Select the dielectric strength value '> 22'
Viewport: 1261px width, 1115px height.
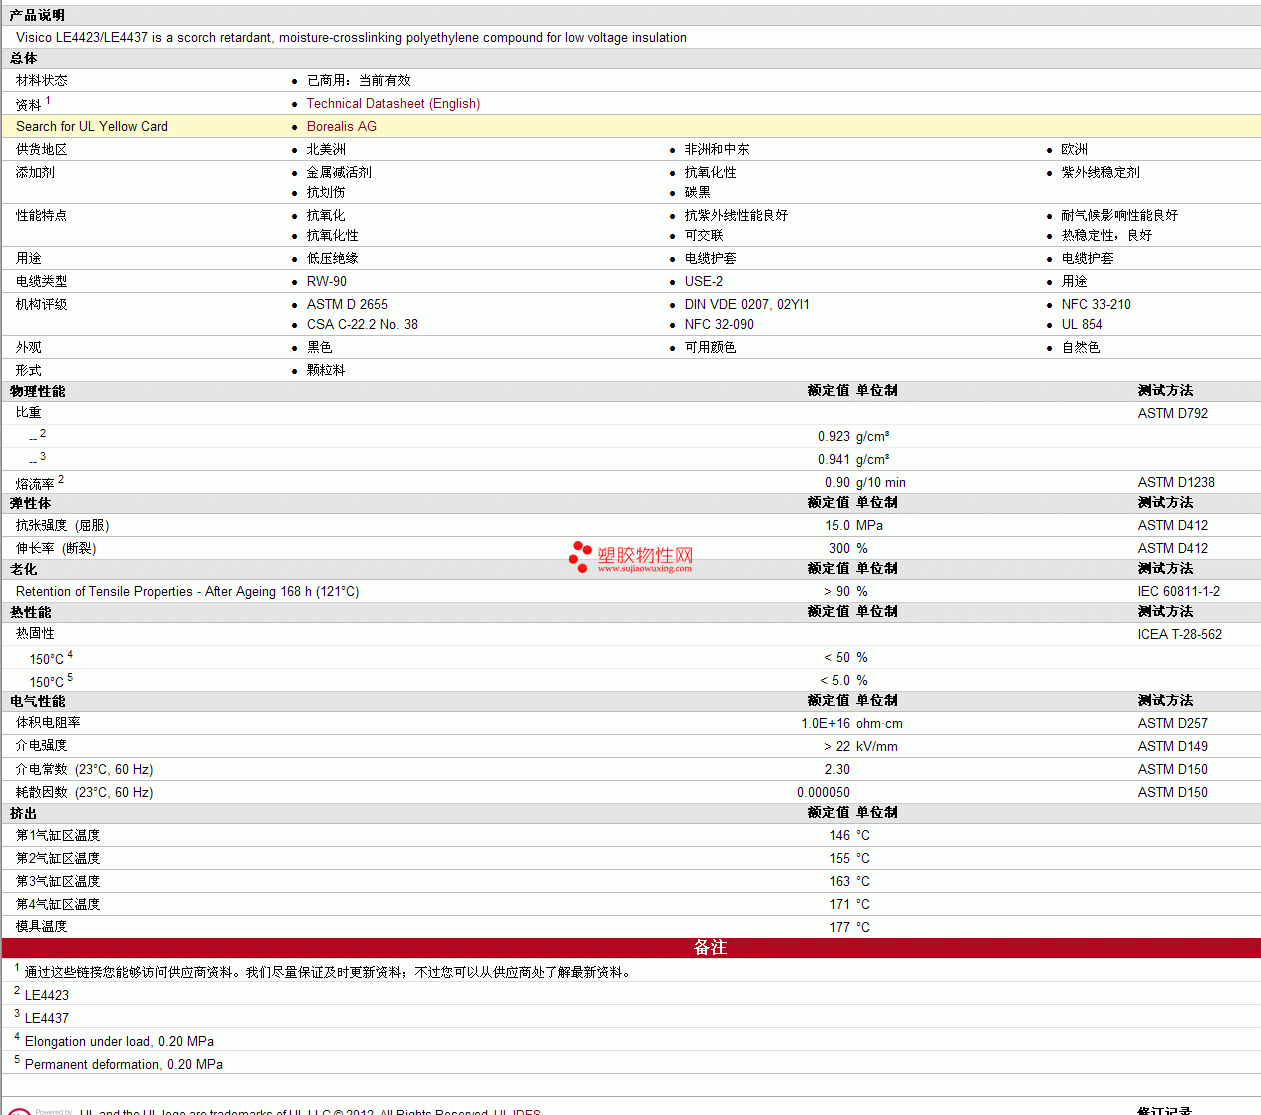tap(837, 747)
